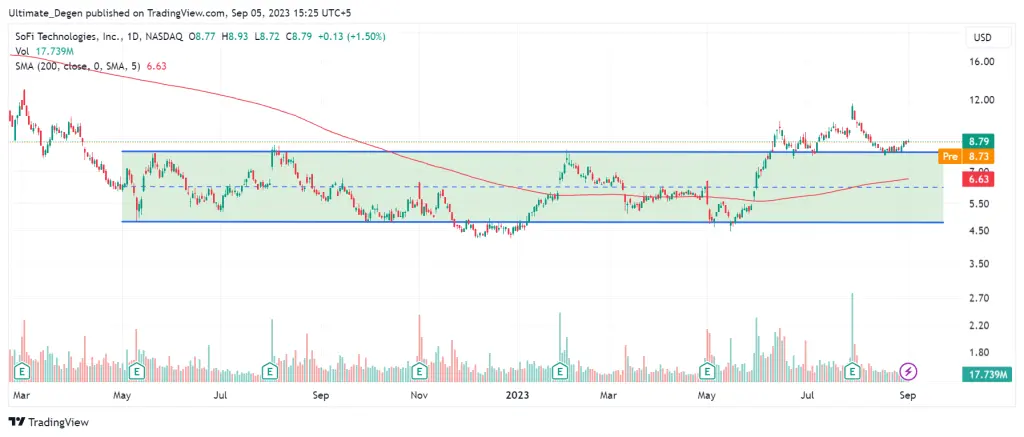
Task: Click the TradingView logo at bottom left
Action: coord(48,422)
